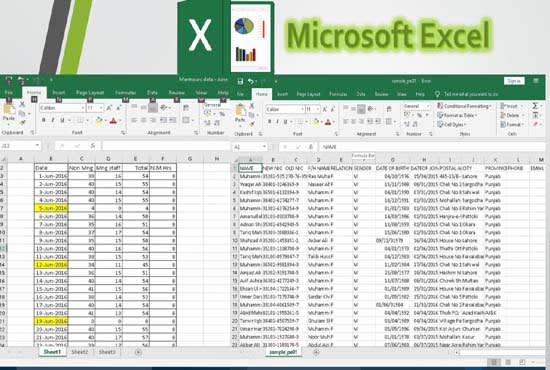Click Increase Font Size in Manhours window
The height and width of the screenshot is (370, 550).
[x=109, y=108]
